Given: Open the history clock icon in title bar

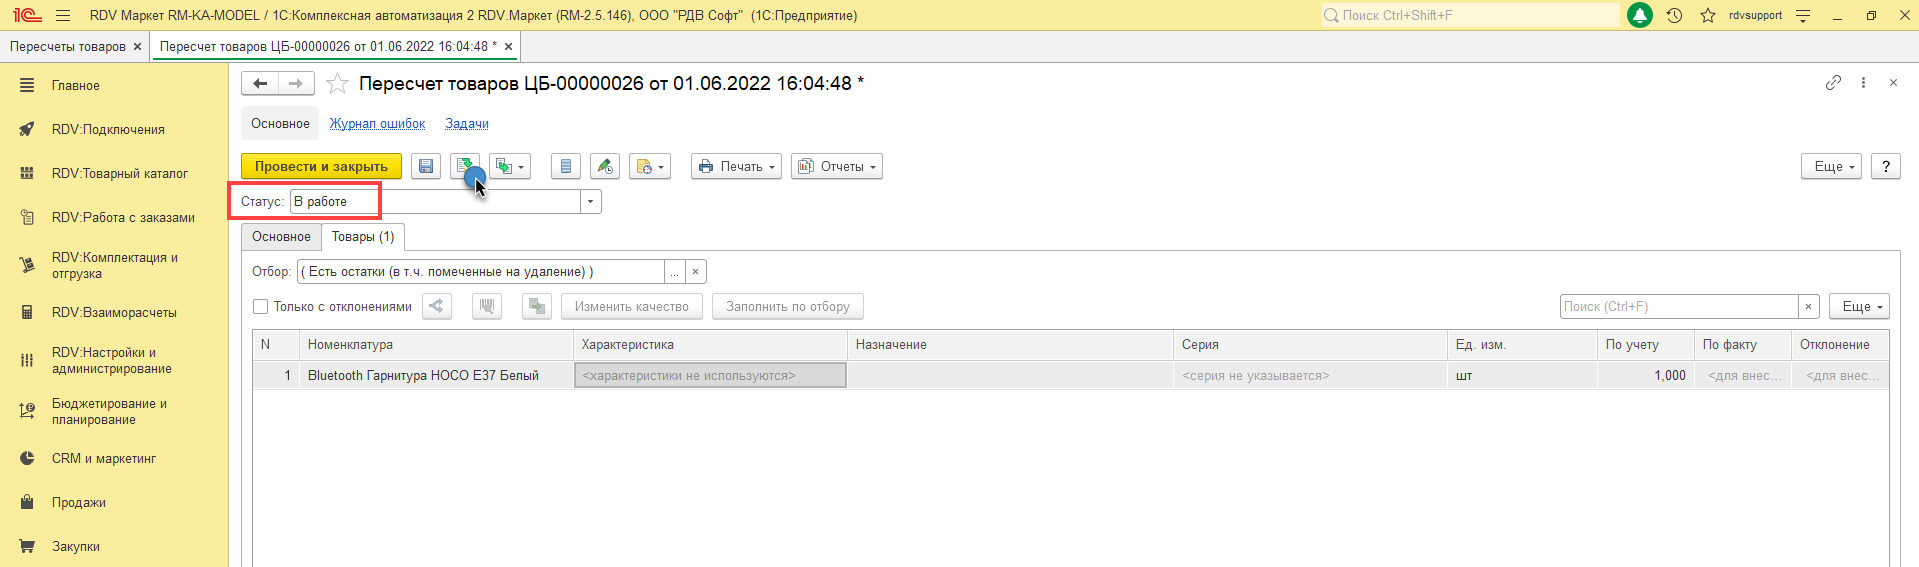Looking at the screenshot, I should click(x=1675, y=15).
